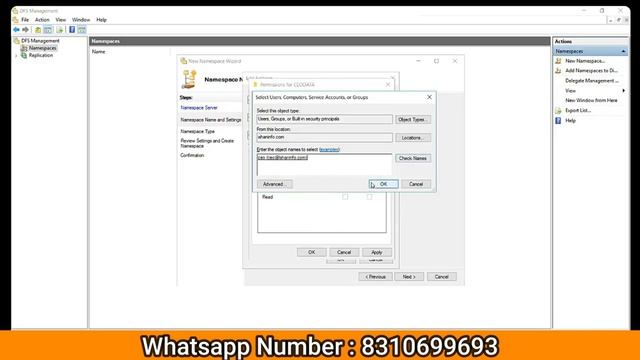Open the View menu in the menu bar

click(60, 20)
